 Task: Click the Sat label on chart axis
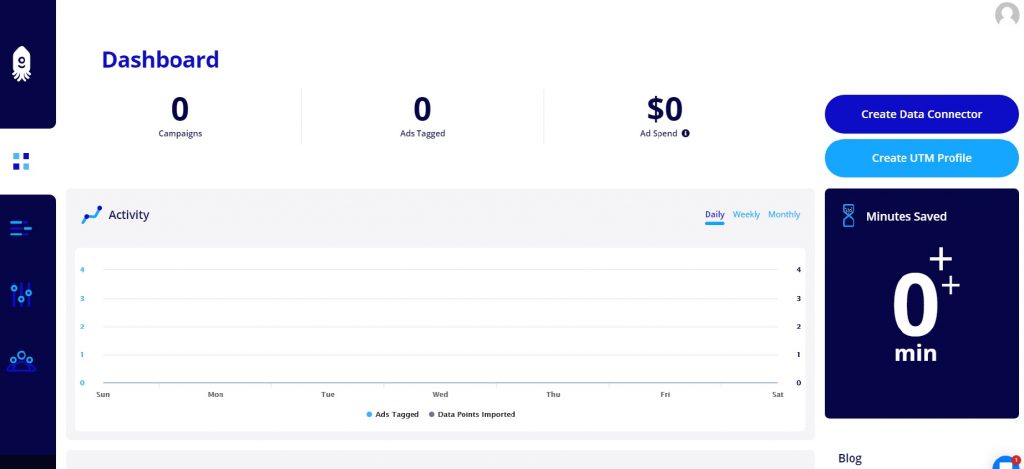click(x=778, y=395)
